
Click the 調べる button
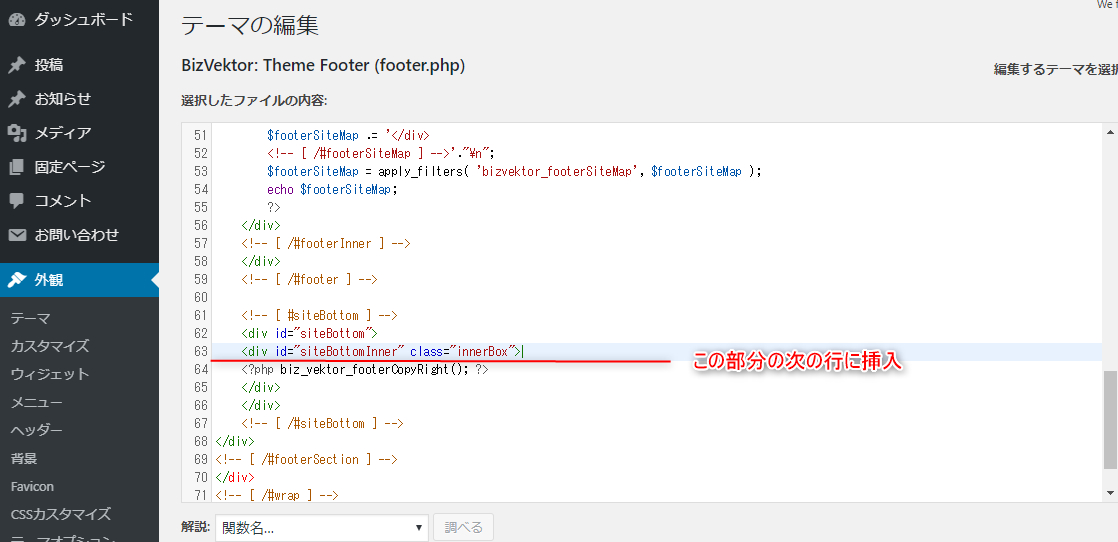(463, 528)
